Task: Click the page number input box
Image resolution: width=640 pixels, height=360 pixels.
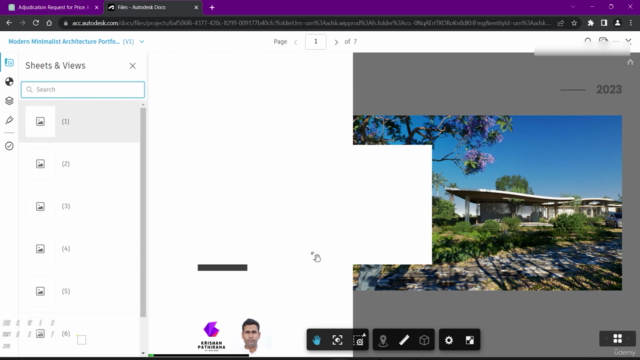Action: 316,42
